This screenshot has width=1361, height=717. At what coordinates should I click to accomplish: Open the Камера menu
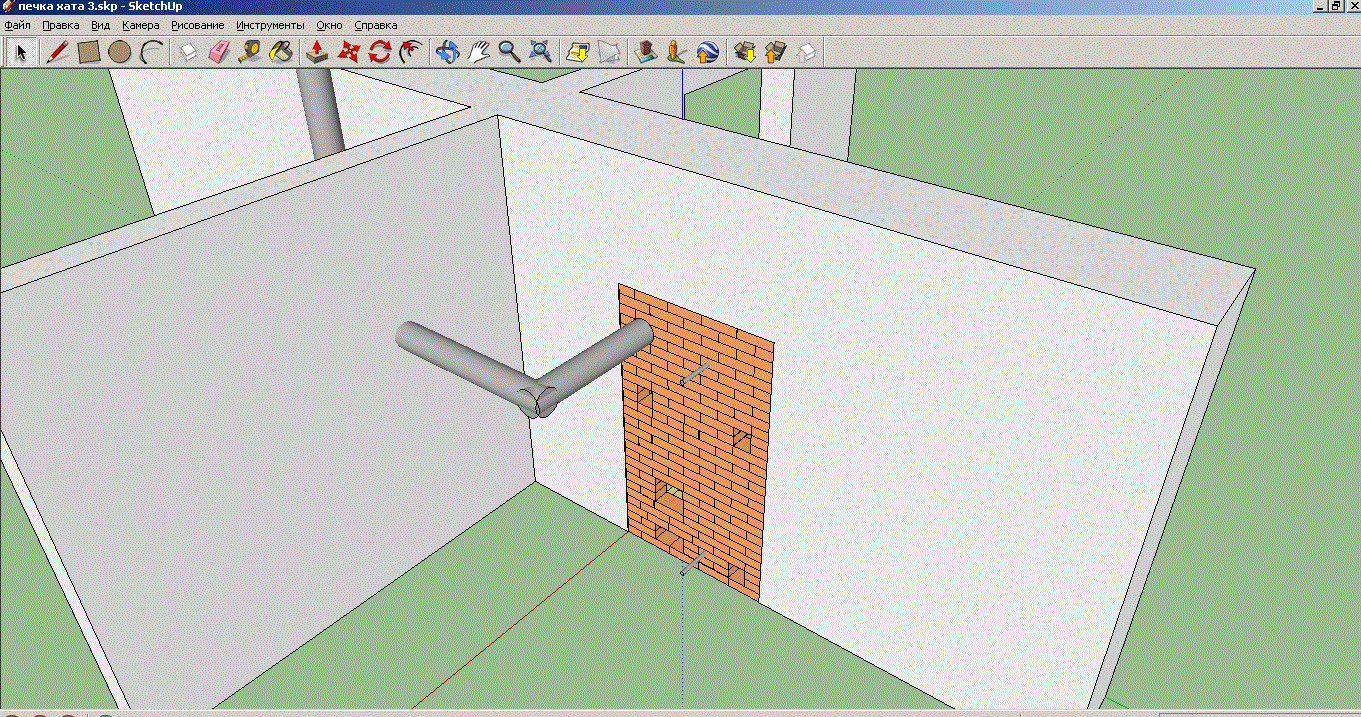pyautogui.click(x=140, y=25)
